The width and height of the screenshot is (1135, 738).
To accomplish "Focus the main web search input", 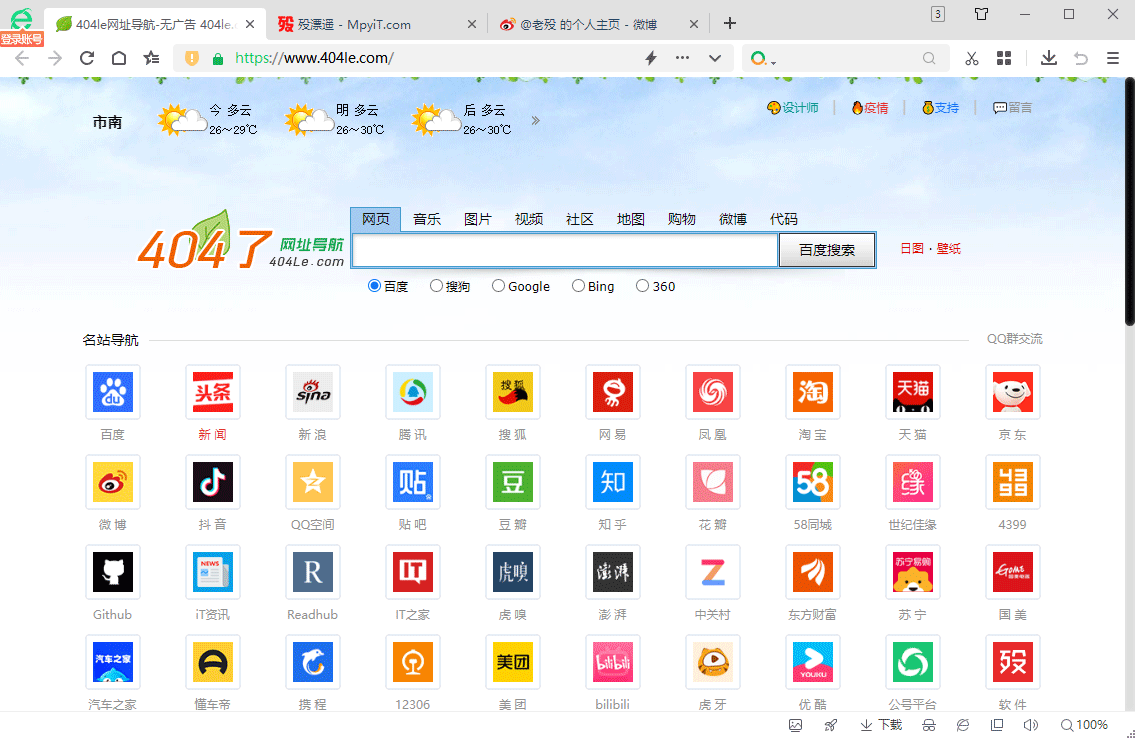I will (565, 250).
